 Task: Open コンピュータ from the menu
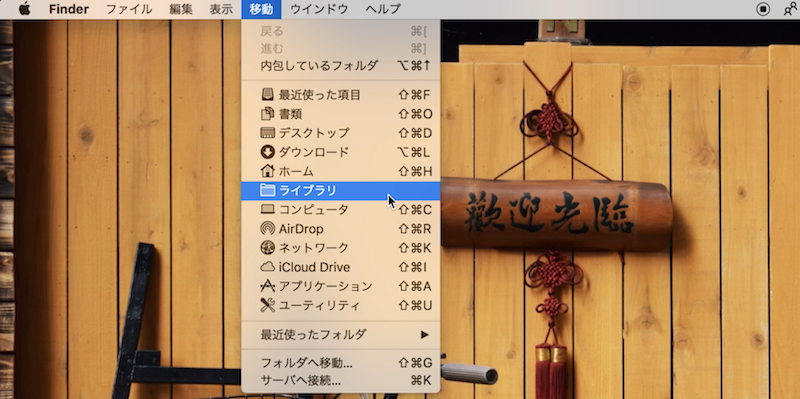pyautogui.click(x=341, y=210)
